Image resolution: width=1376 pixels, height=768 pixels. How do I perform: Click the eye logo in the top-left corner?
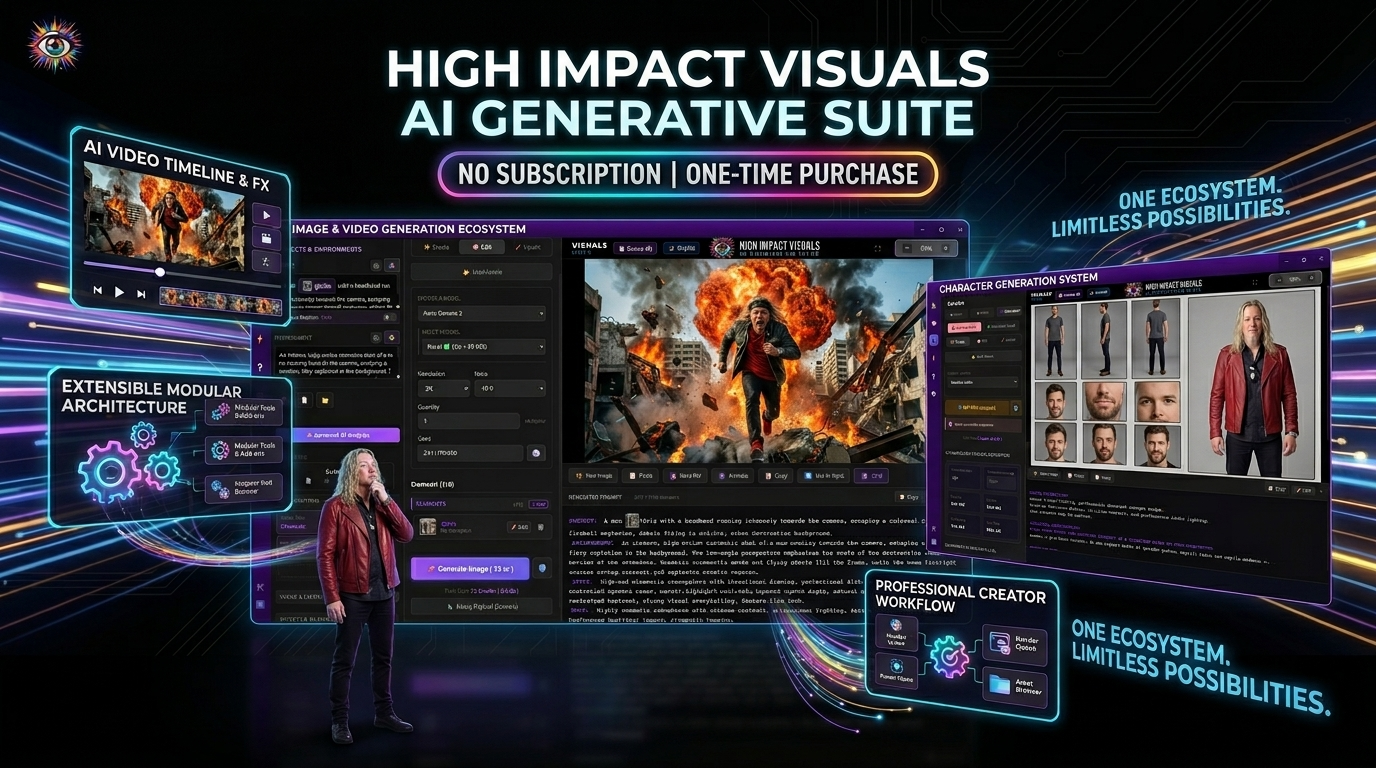pos(55,46)
